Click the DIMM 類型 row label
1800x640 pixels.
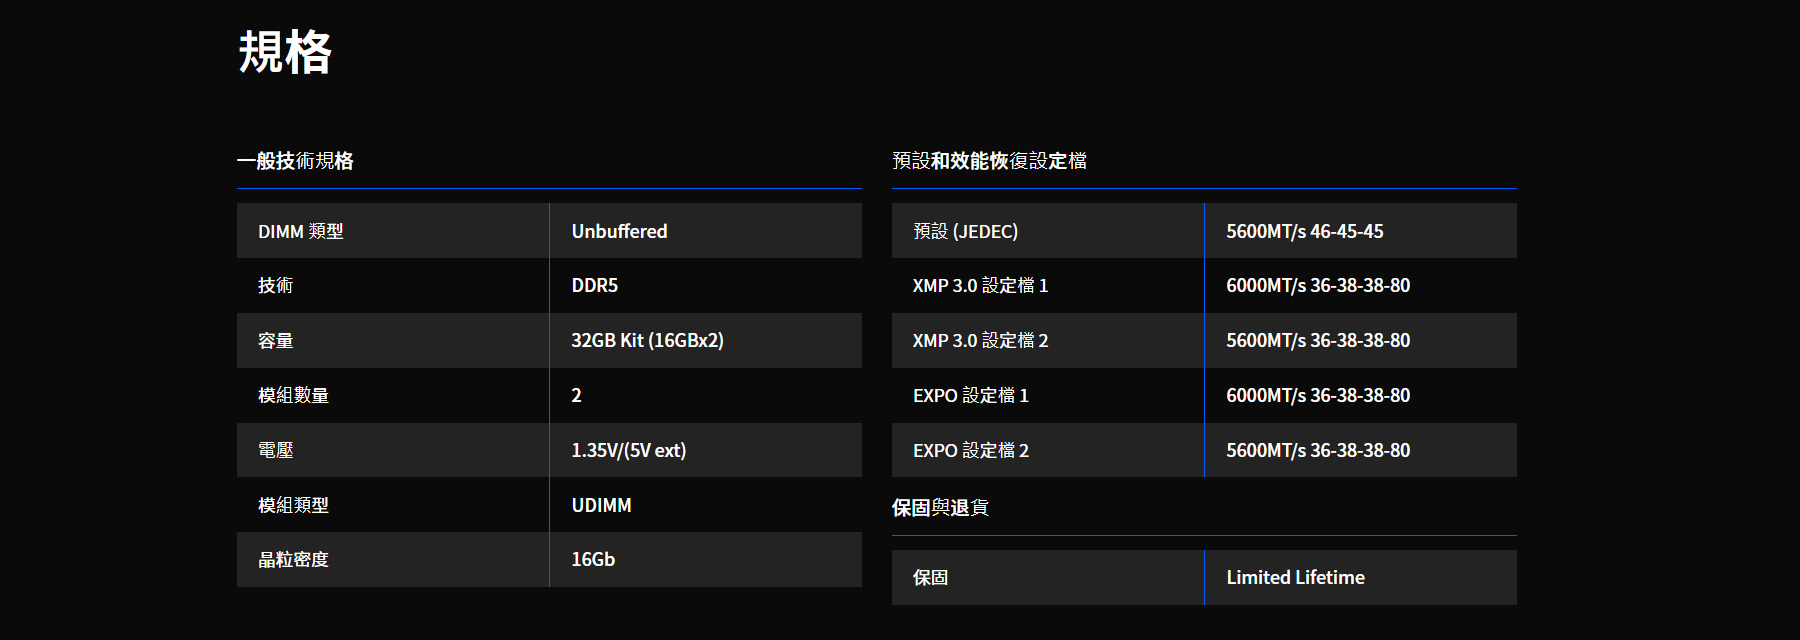[x=301, y=231]
